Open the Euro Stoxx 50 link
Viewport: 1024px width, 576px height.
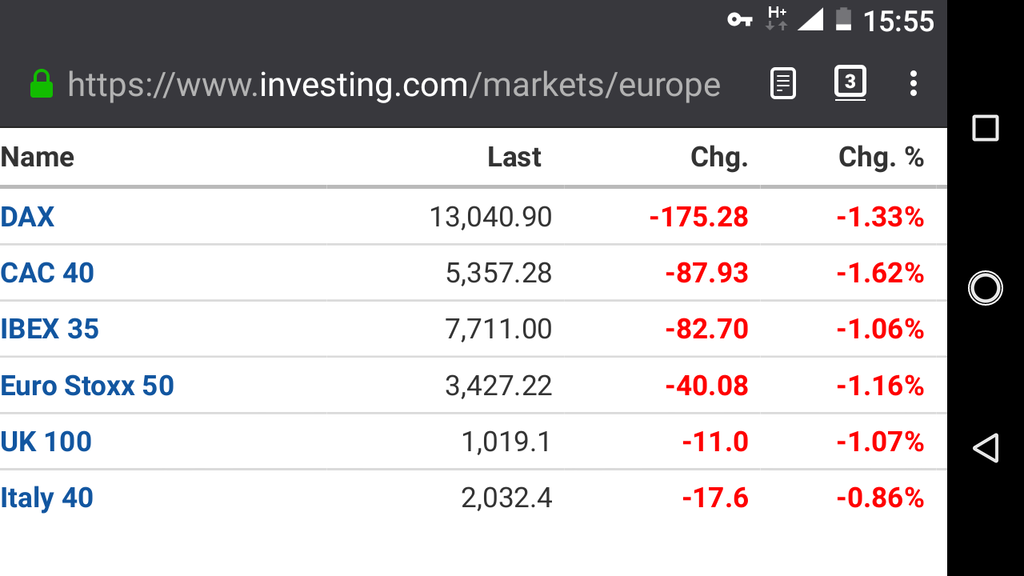click(88, 385)
